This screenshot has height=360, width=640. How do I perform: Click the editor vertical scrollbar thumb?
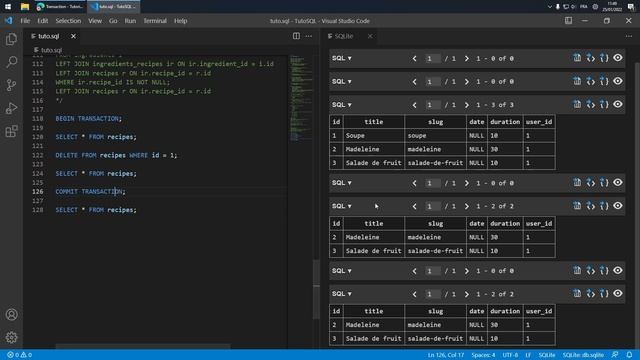click(x=316, y=290)
